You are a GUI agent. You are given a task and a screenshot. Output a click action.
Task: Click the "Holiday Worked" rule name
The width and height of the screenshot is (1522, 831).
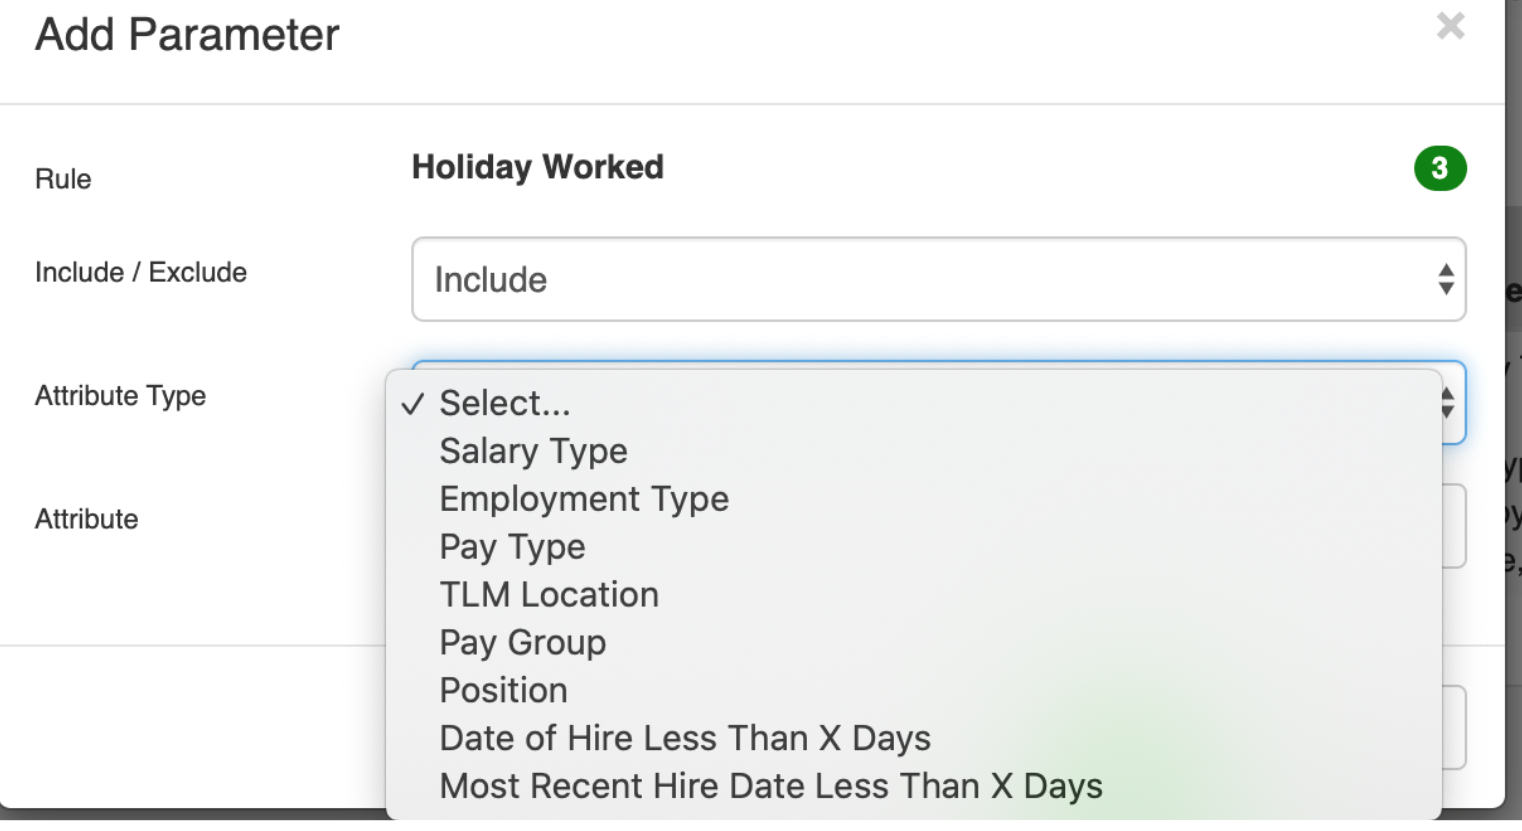[537, 168]
